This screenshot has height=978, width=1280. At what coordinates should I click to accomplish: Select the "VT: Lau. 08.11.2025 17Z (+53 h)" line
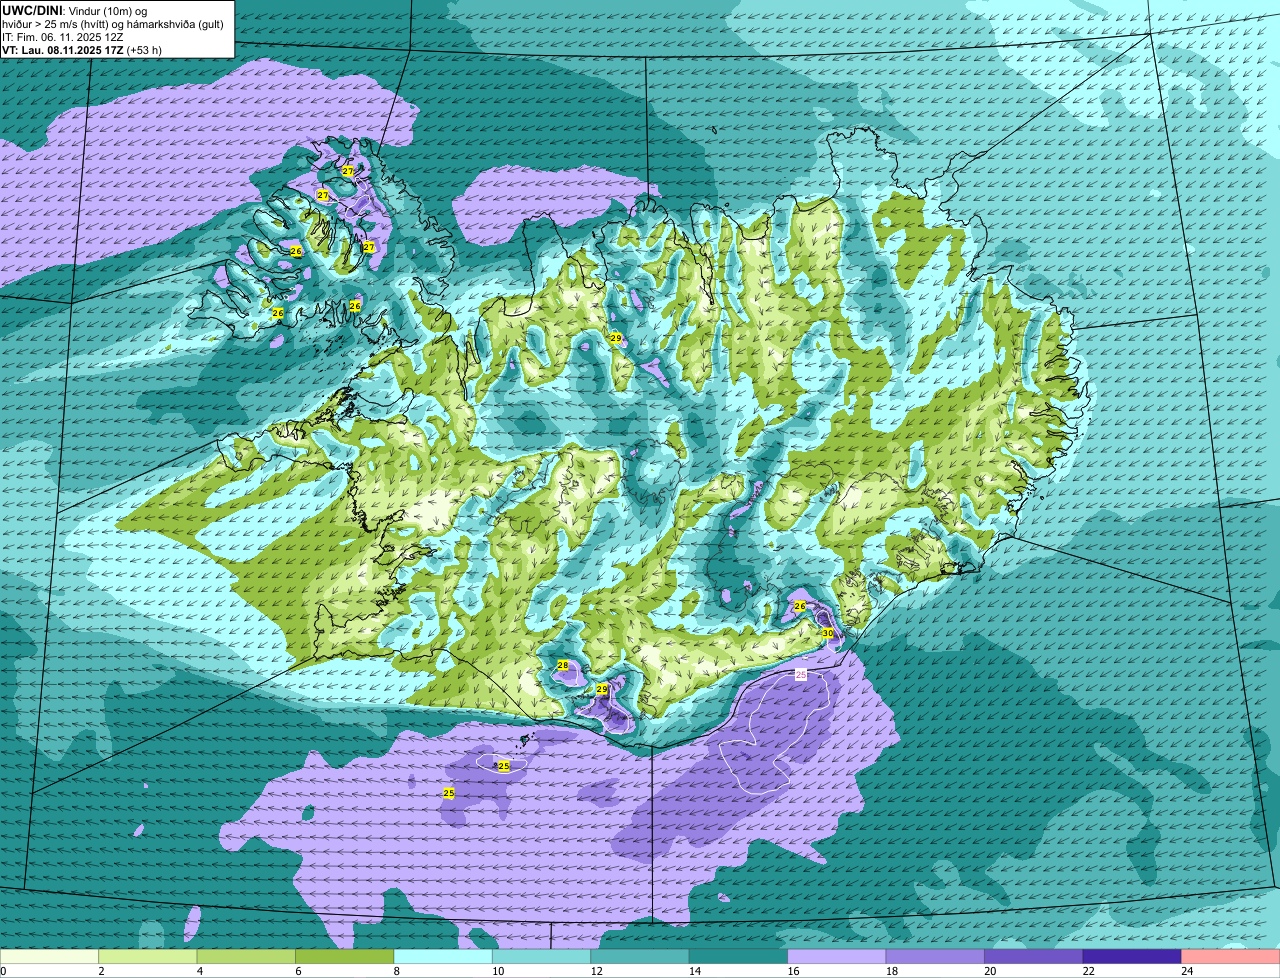pyautogui.click(x=82, y=49)
